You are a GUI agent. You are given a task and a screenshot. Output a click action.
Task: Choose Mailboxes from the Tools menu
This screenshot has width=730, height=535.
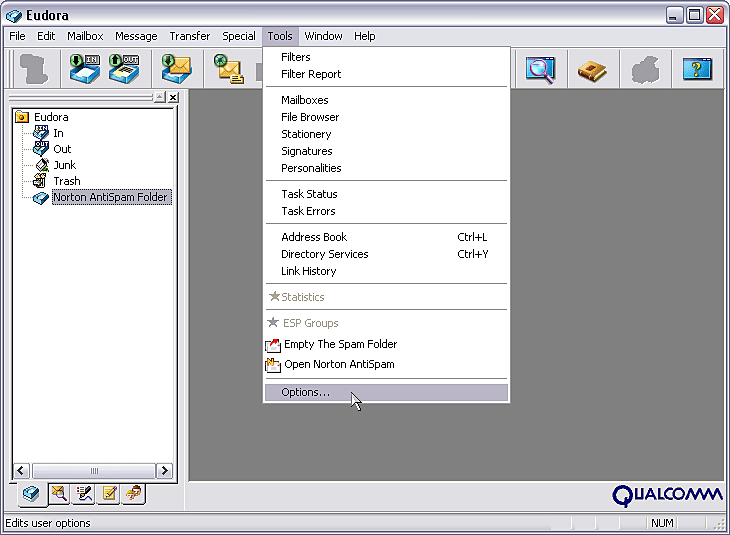point(386,100)
